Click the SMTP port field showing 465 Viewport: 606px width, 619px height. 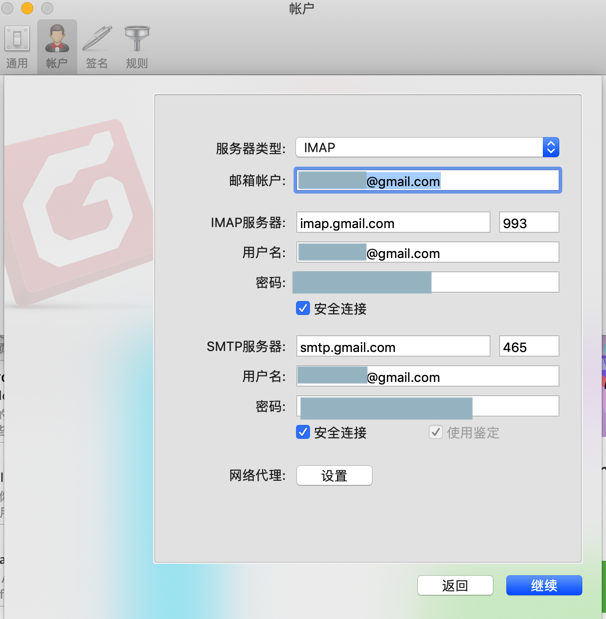point(529,346)
